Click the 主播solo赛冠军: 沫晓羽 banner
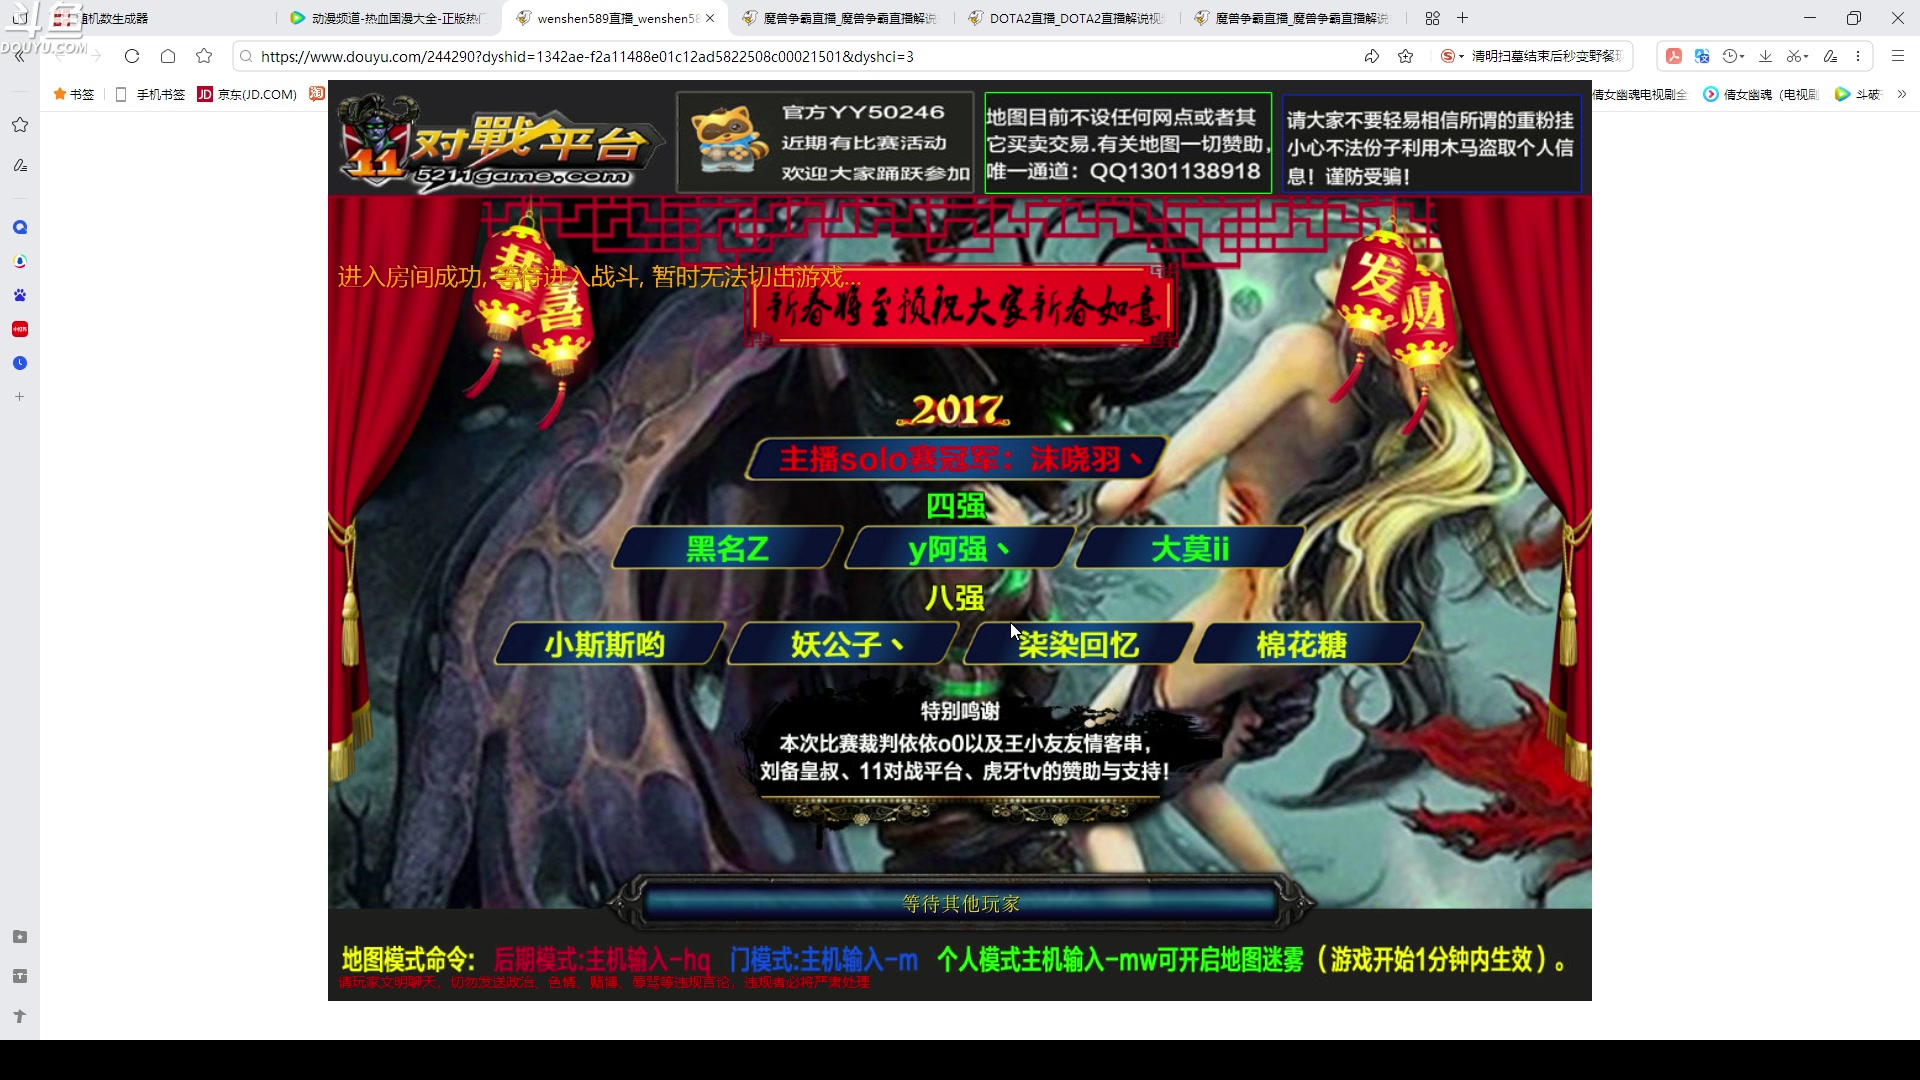Screen dimensions: 1920x1080 pos(957,458)
